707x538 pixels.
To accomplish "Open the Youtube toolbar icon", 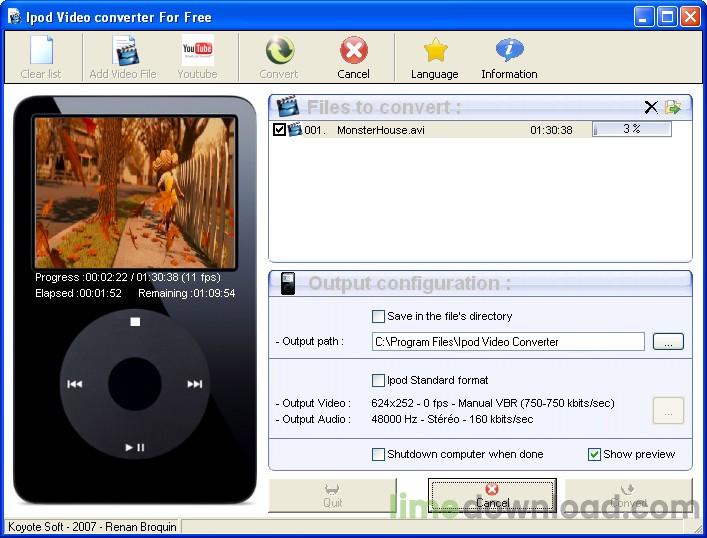I will (197, 50).
